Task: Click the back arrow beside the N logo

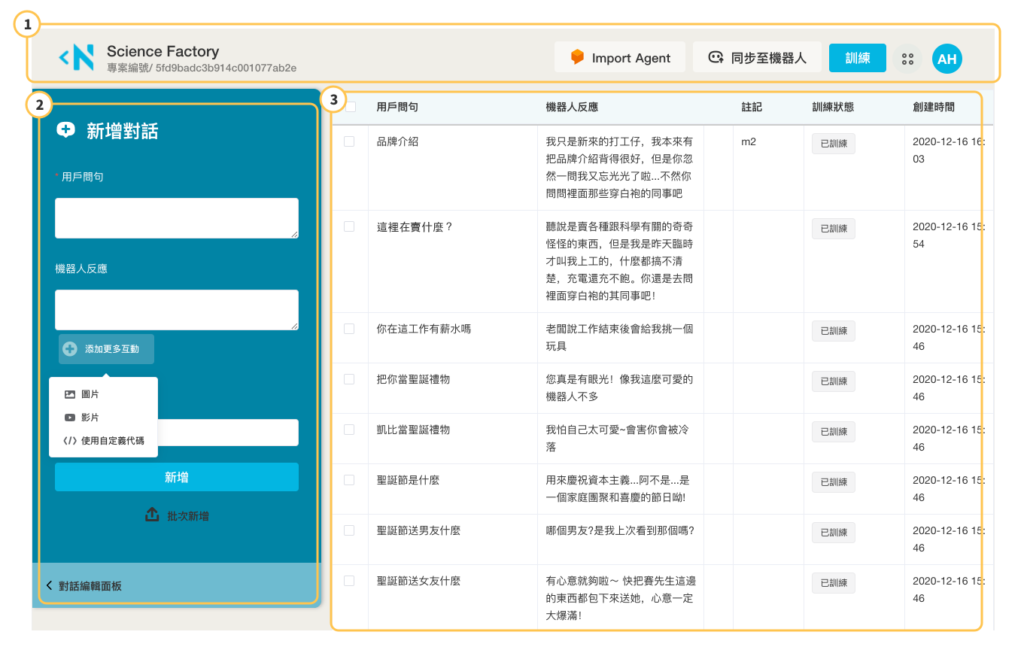Action: [63, 58]
